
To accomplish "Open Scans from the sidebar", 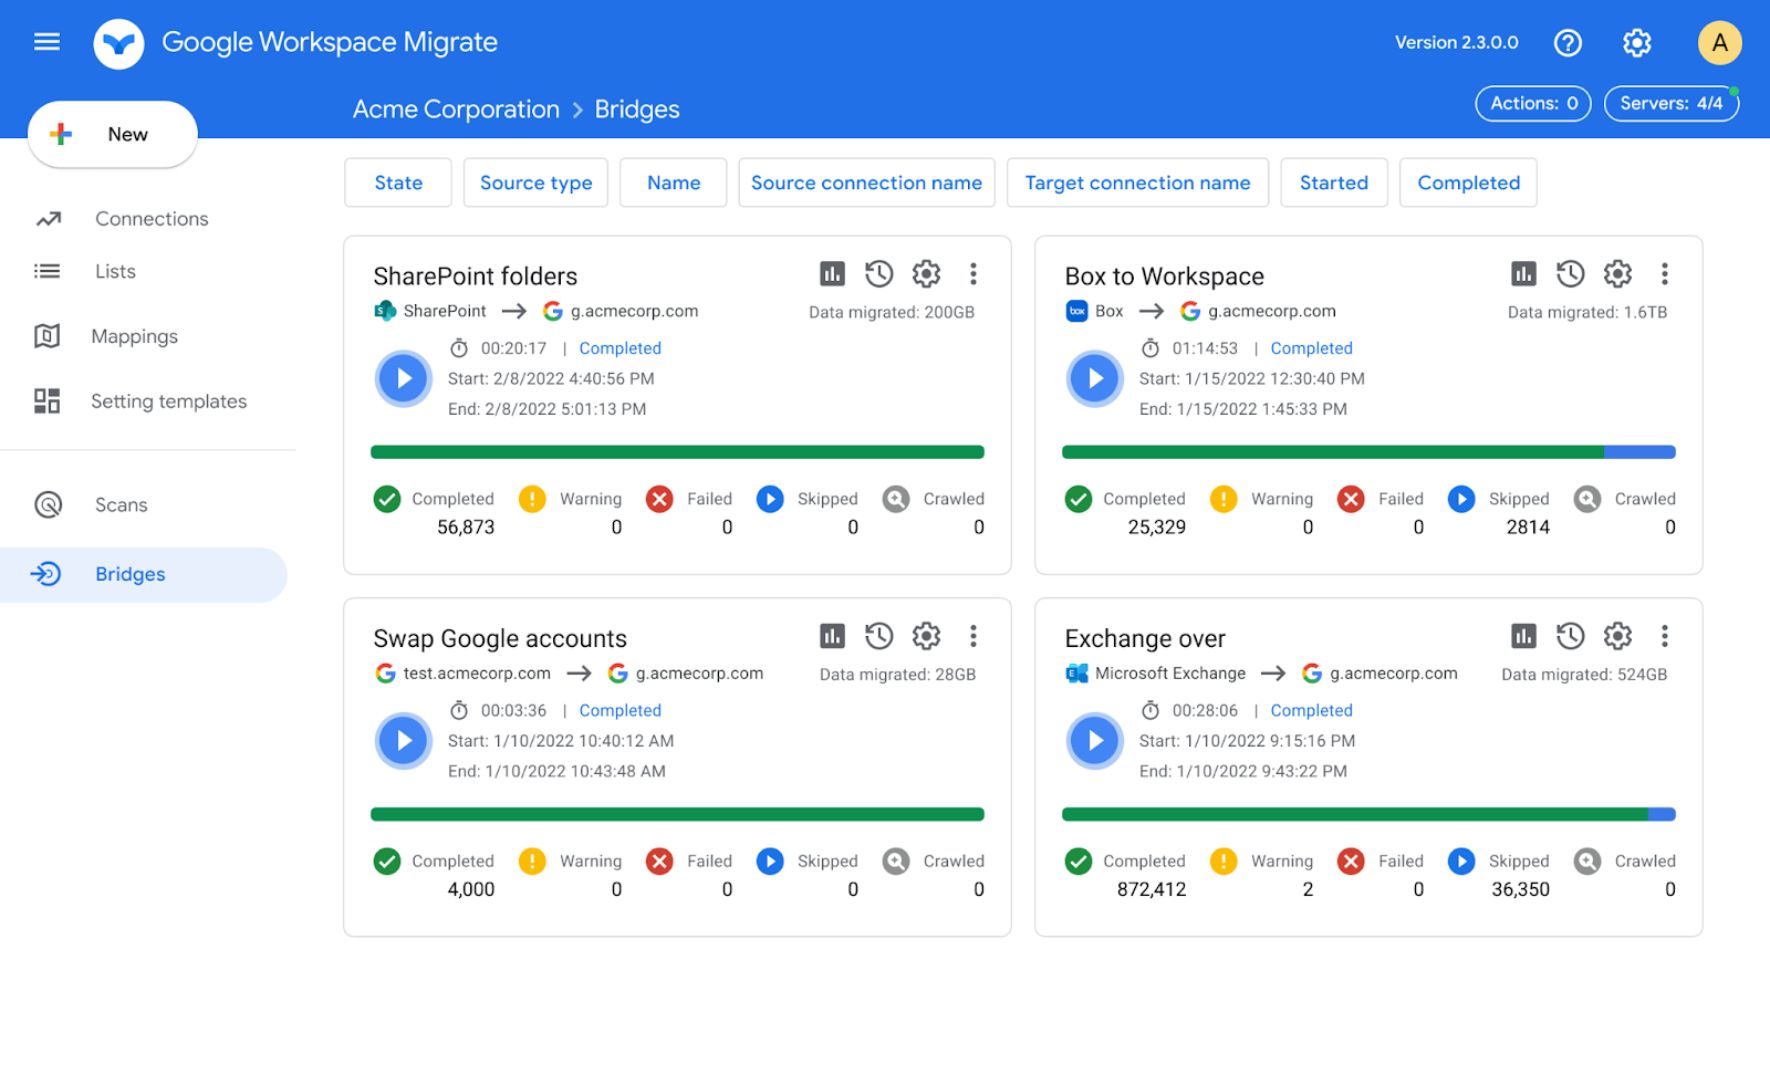I will pos(121,505).
